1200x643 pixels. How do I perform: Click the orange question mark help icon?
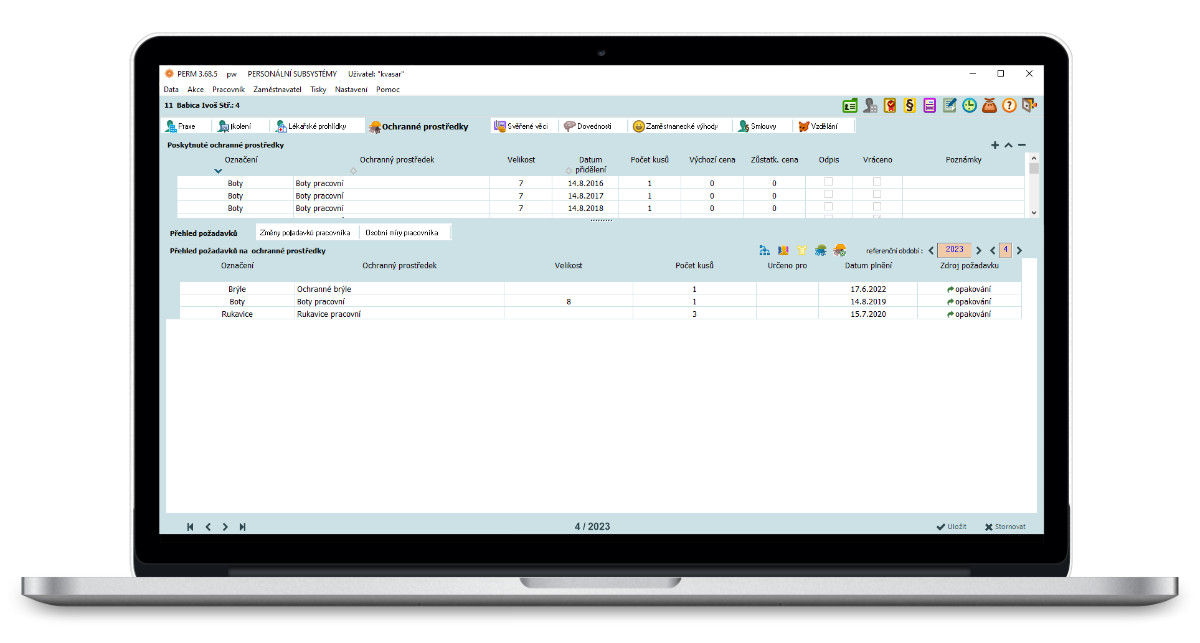pos(1009,105)
